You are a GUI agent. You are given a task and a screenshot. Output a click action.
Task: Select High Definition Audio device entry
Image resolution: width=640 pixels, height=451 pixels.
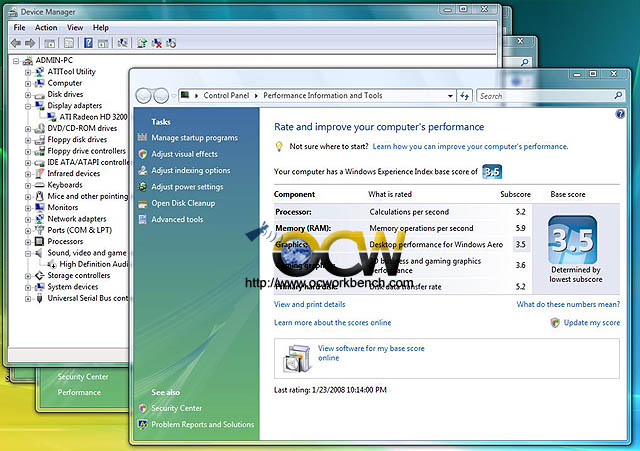click(x=94, y=264)
